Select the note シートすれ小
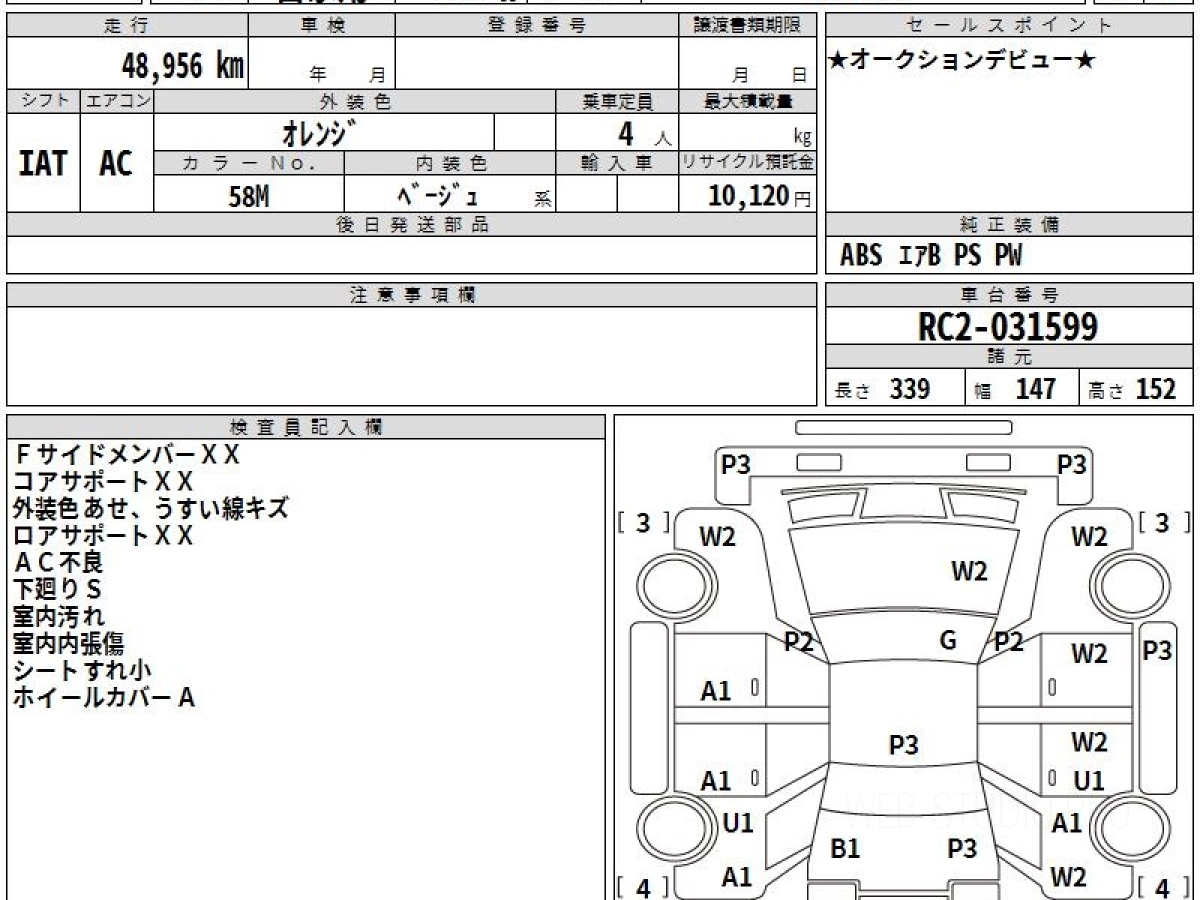 coord(82,670)
